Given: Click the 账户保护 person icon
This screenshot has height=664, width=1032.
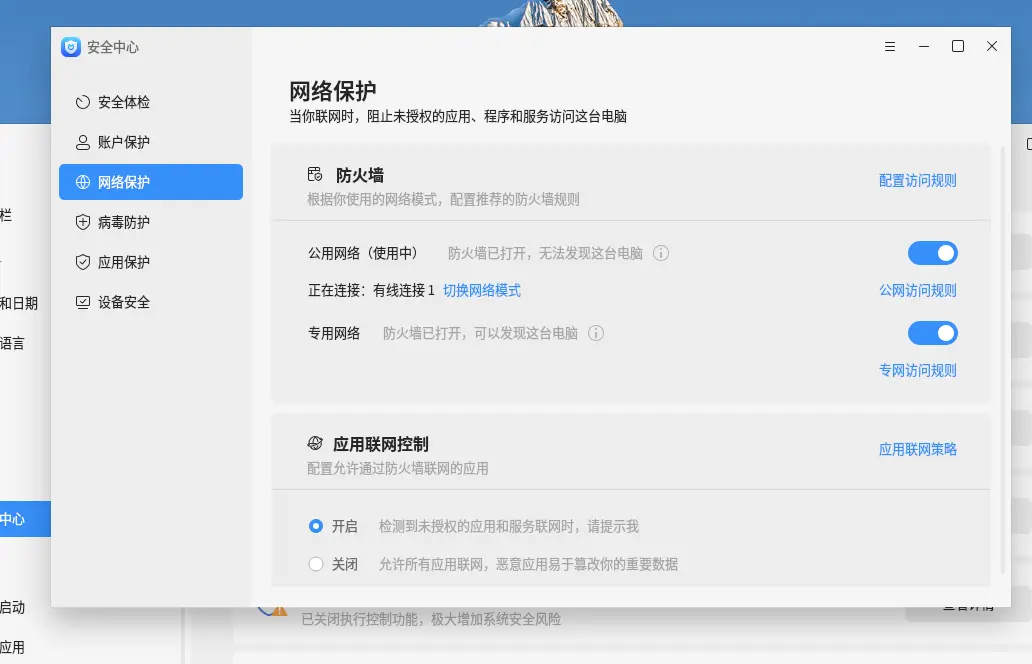Looking at the screenshot, I should point(82,142).
